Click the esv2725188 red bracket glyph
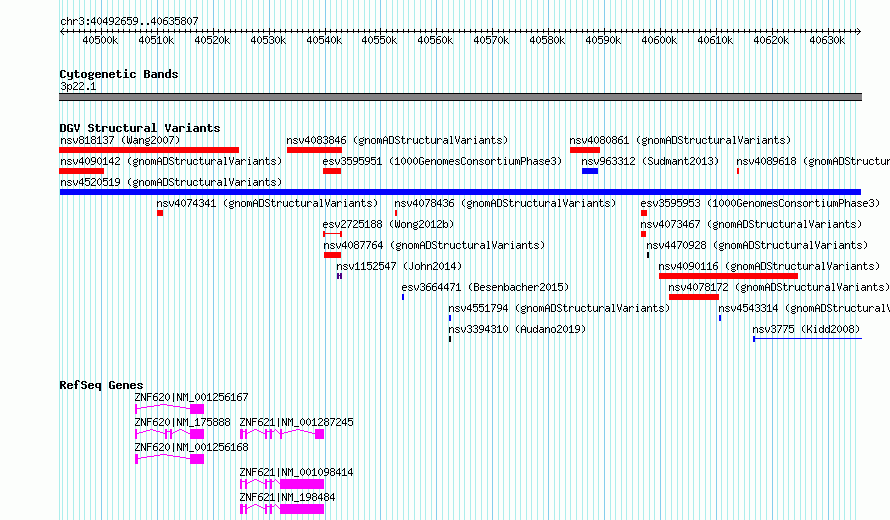Screen dimensions: 890x520 tap(332, 234)
